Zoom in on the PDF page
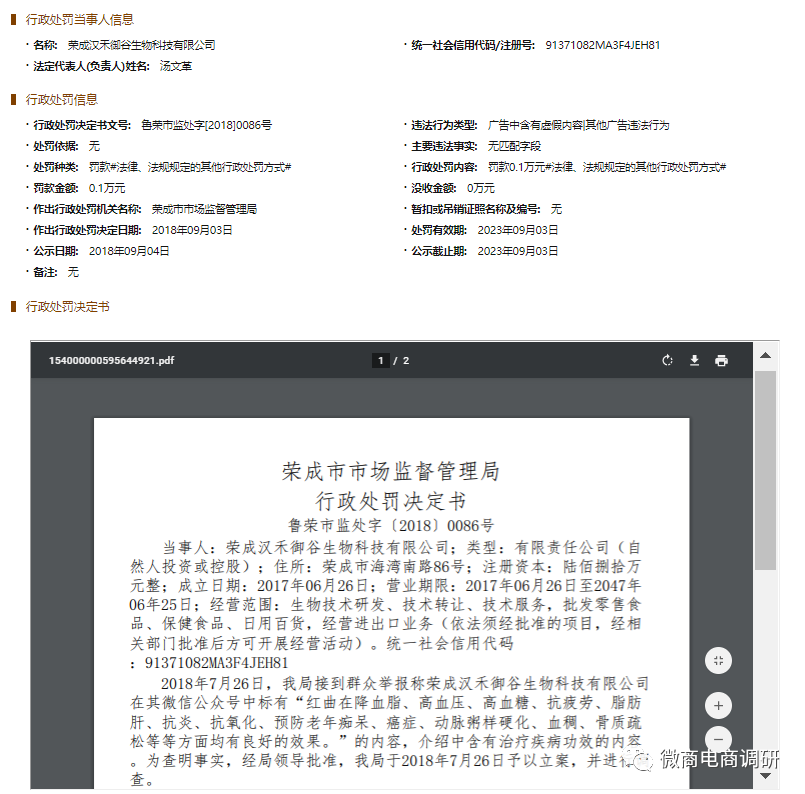This screenshot has width=805, height=794. 718,706
